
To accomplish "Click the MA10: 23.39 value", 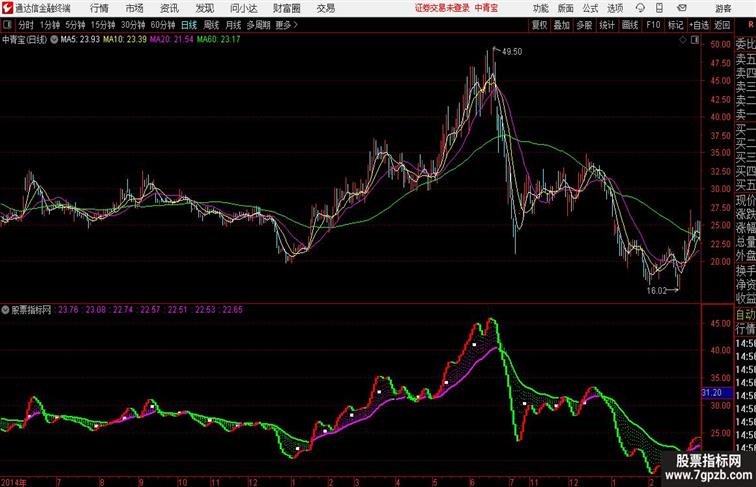I will pyautogui.click(x=125, y=40).
